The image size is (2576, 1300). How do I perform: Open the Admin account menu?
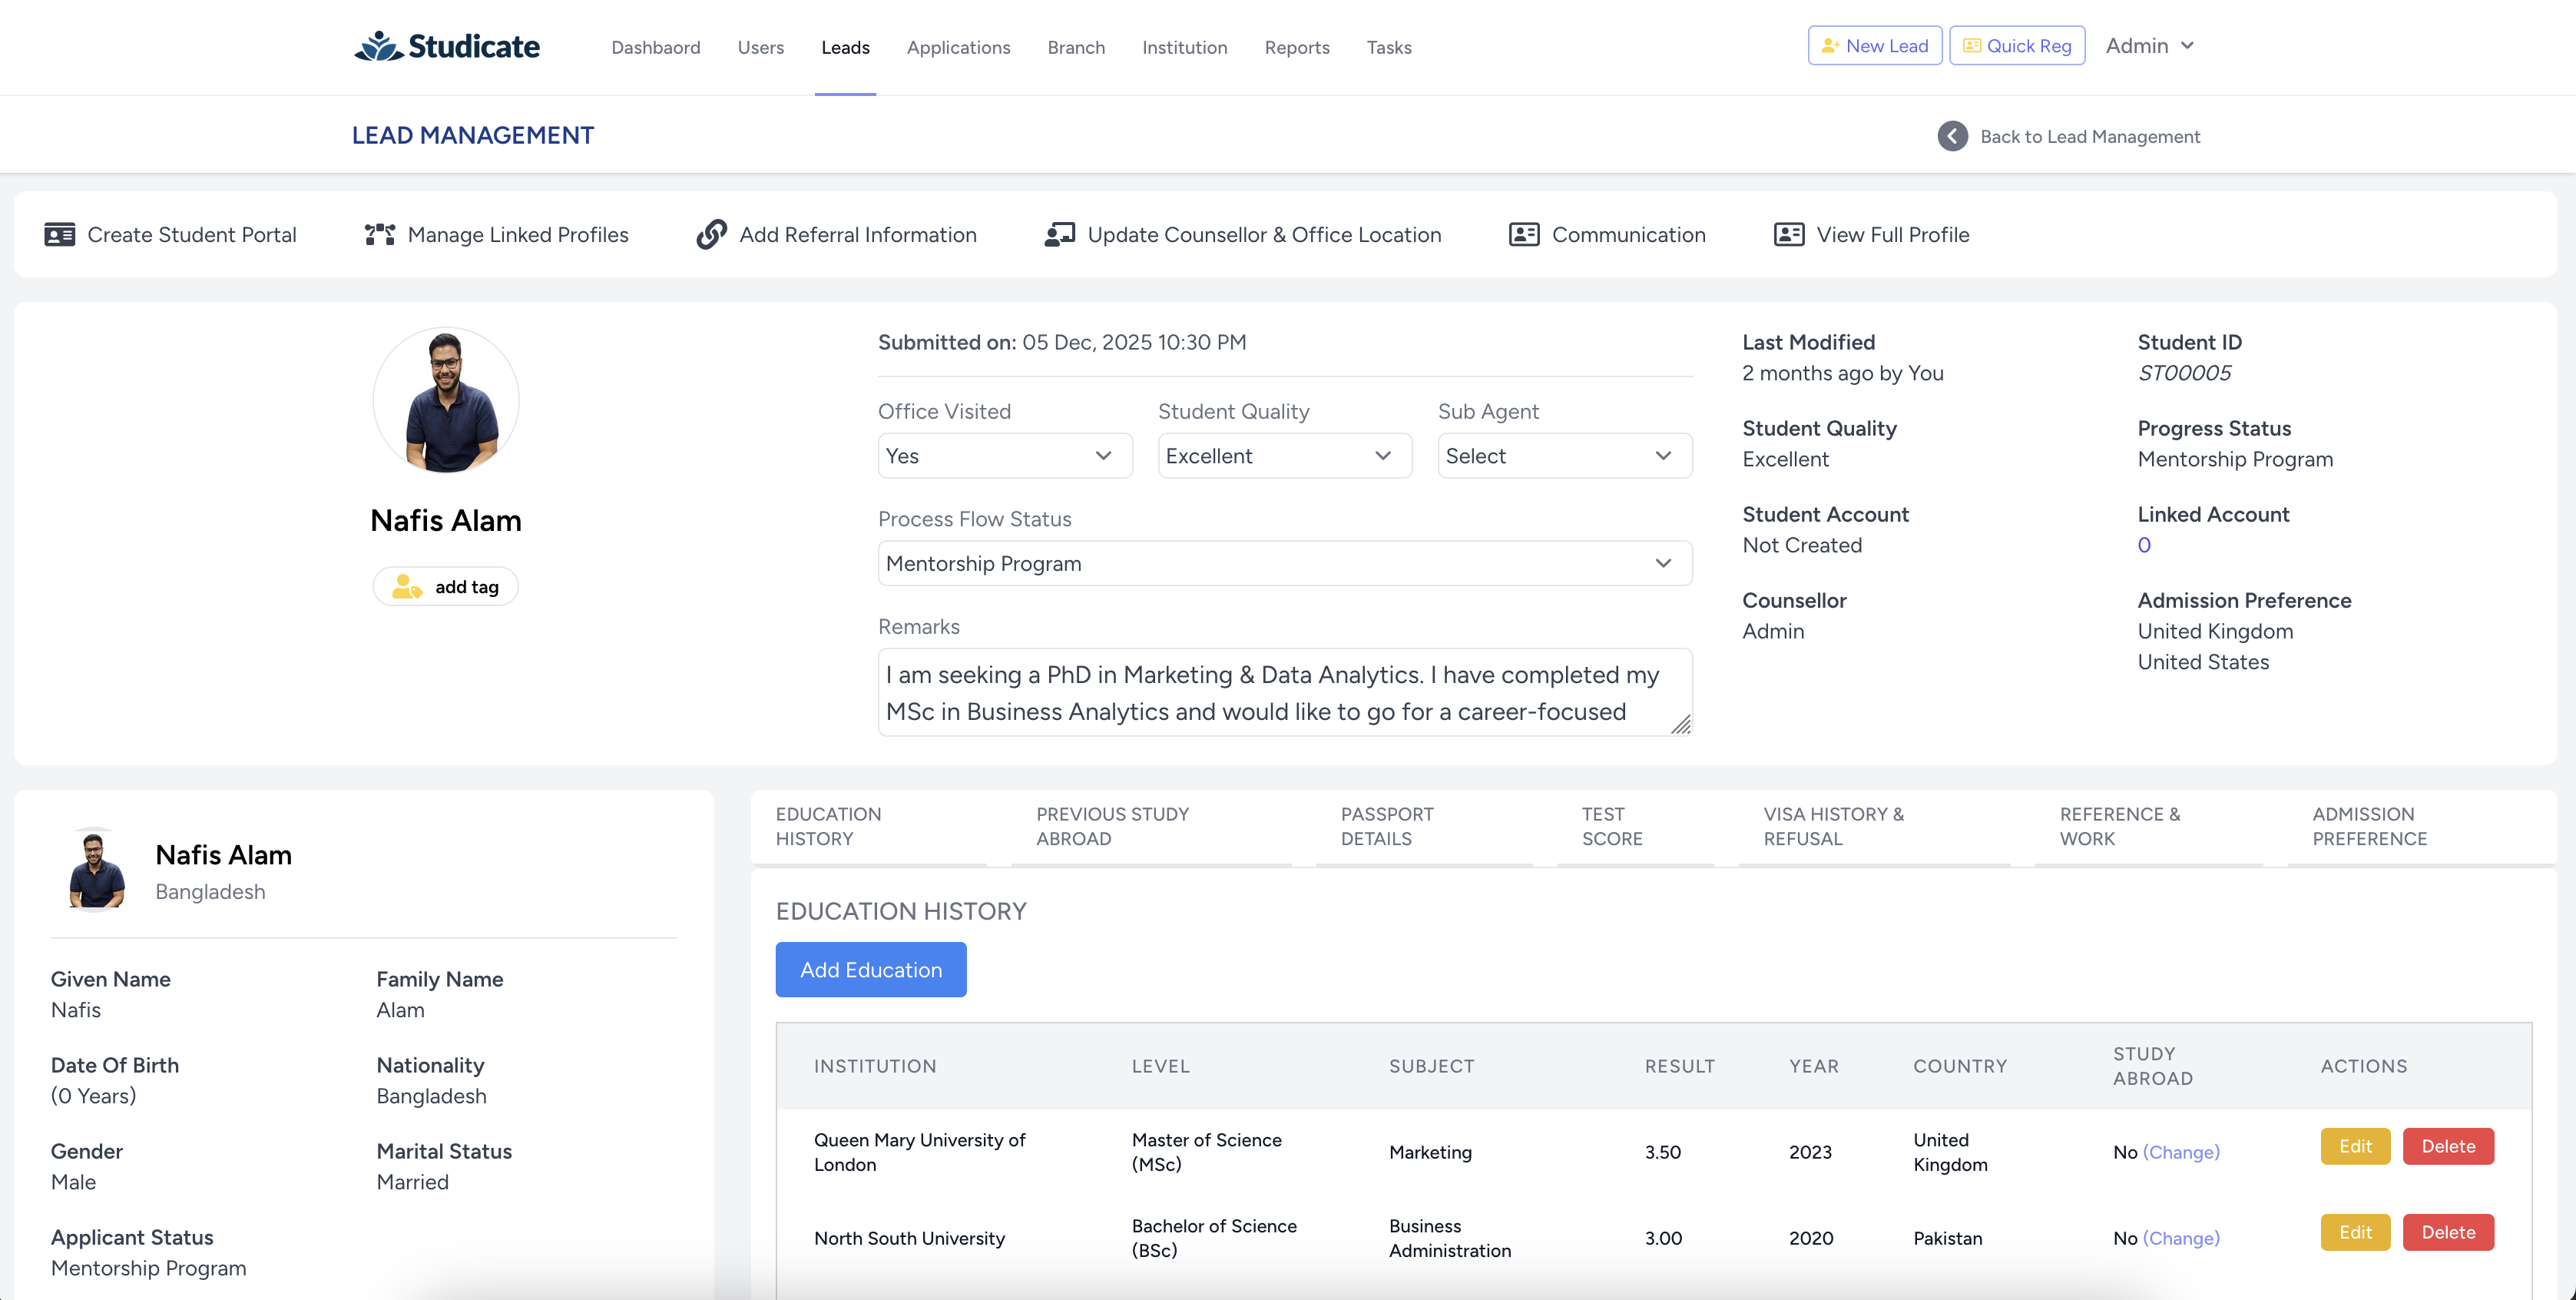(x=2149, y=46)
